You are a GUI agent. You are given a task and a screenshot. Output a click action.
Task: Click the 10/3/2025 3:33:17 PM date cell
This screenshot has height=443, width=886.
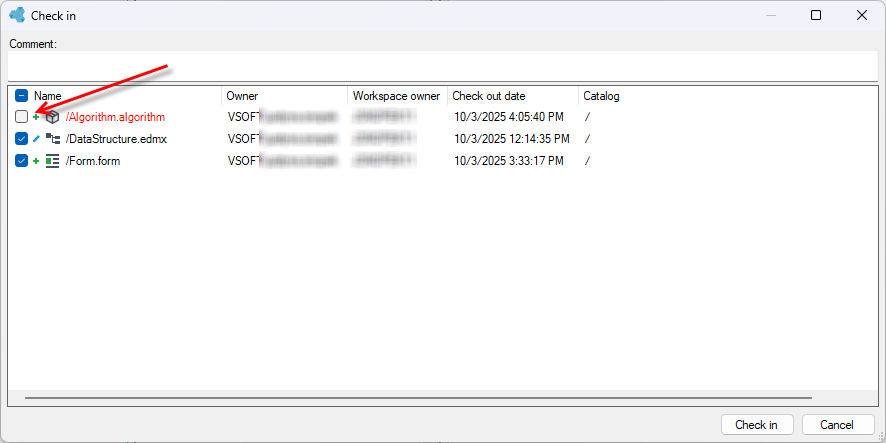(x=509, y=161)
